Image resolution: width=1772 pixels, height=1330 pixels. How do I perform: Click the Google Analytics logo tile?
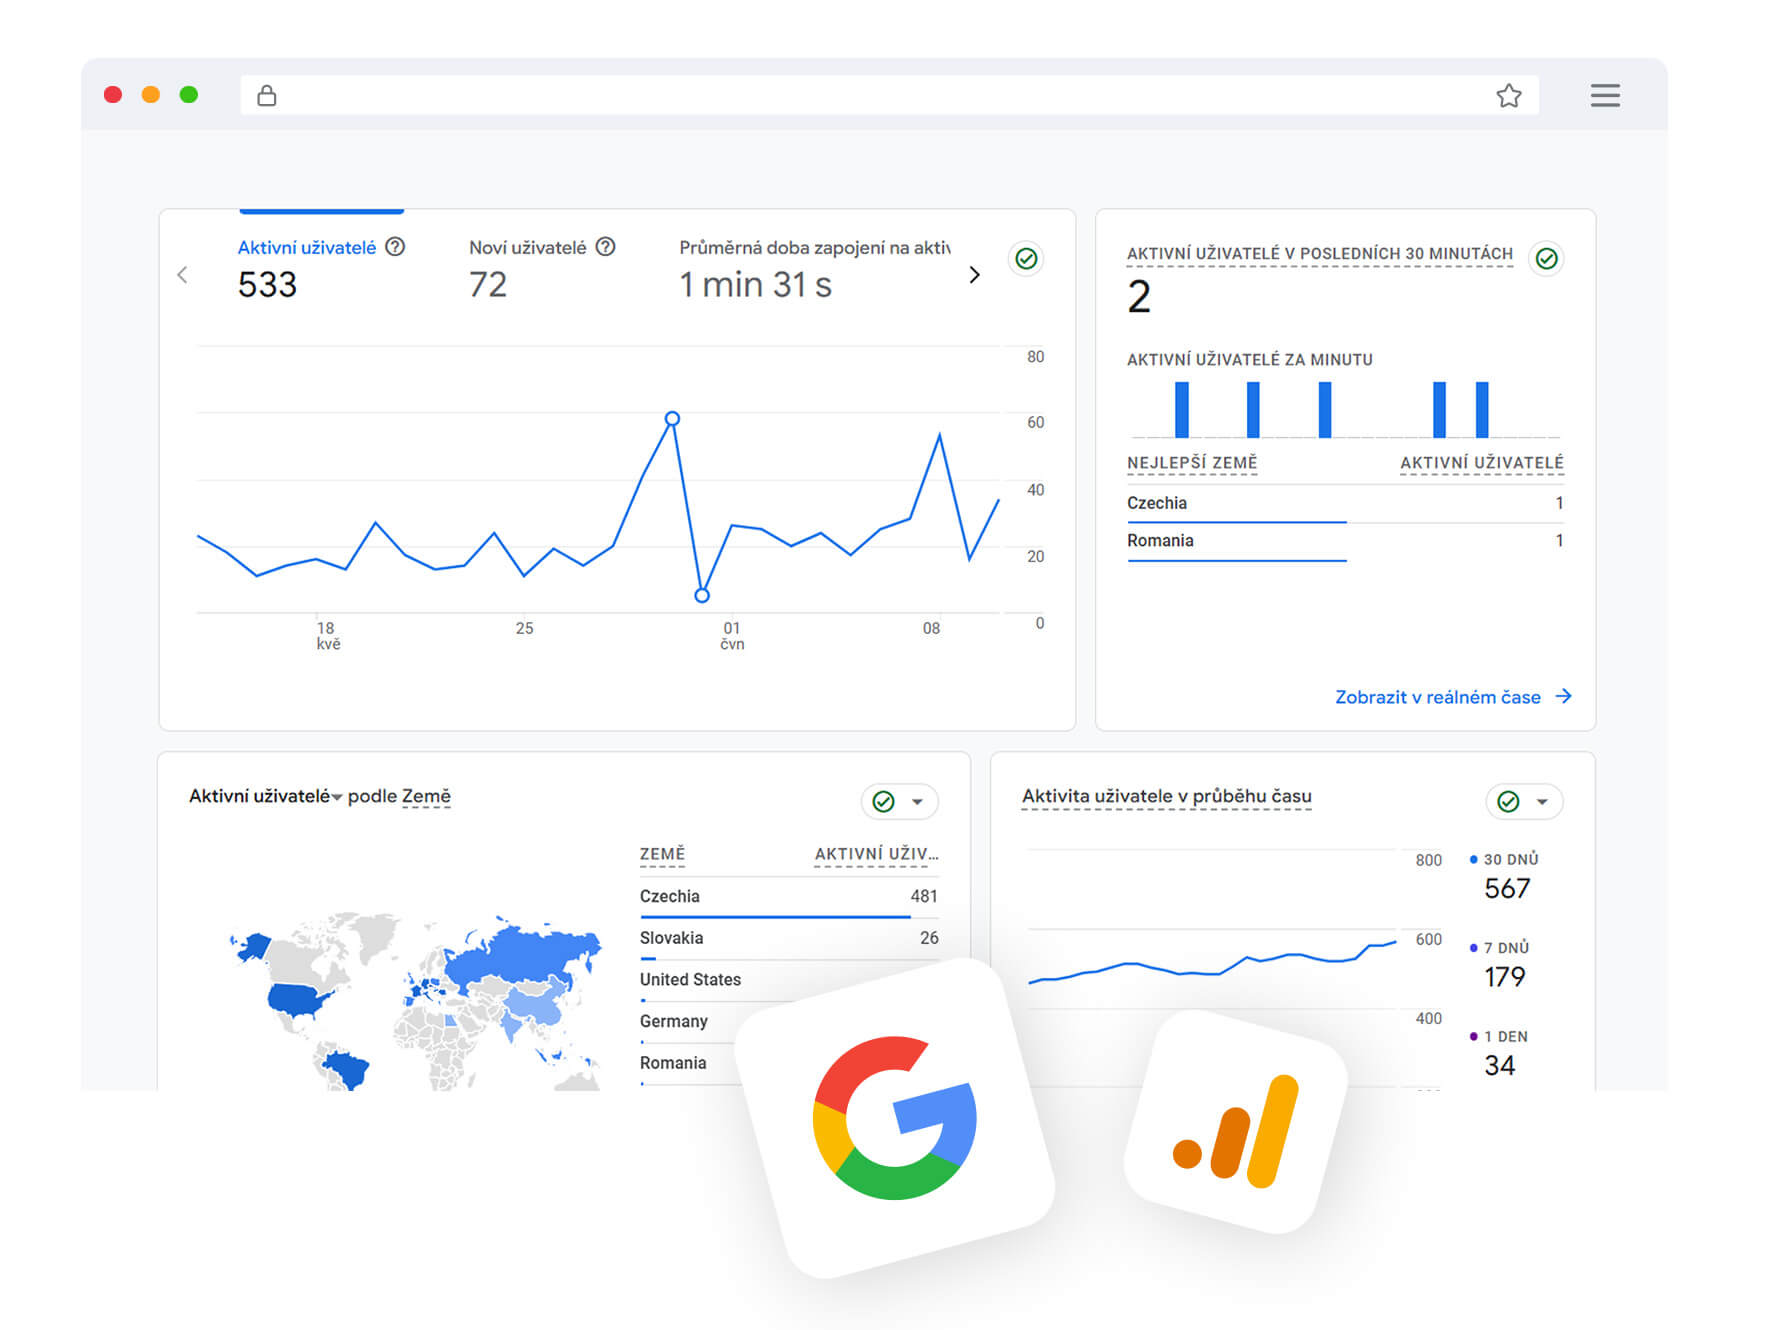pyautogui.click(x=1236, y=1122)
